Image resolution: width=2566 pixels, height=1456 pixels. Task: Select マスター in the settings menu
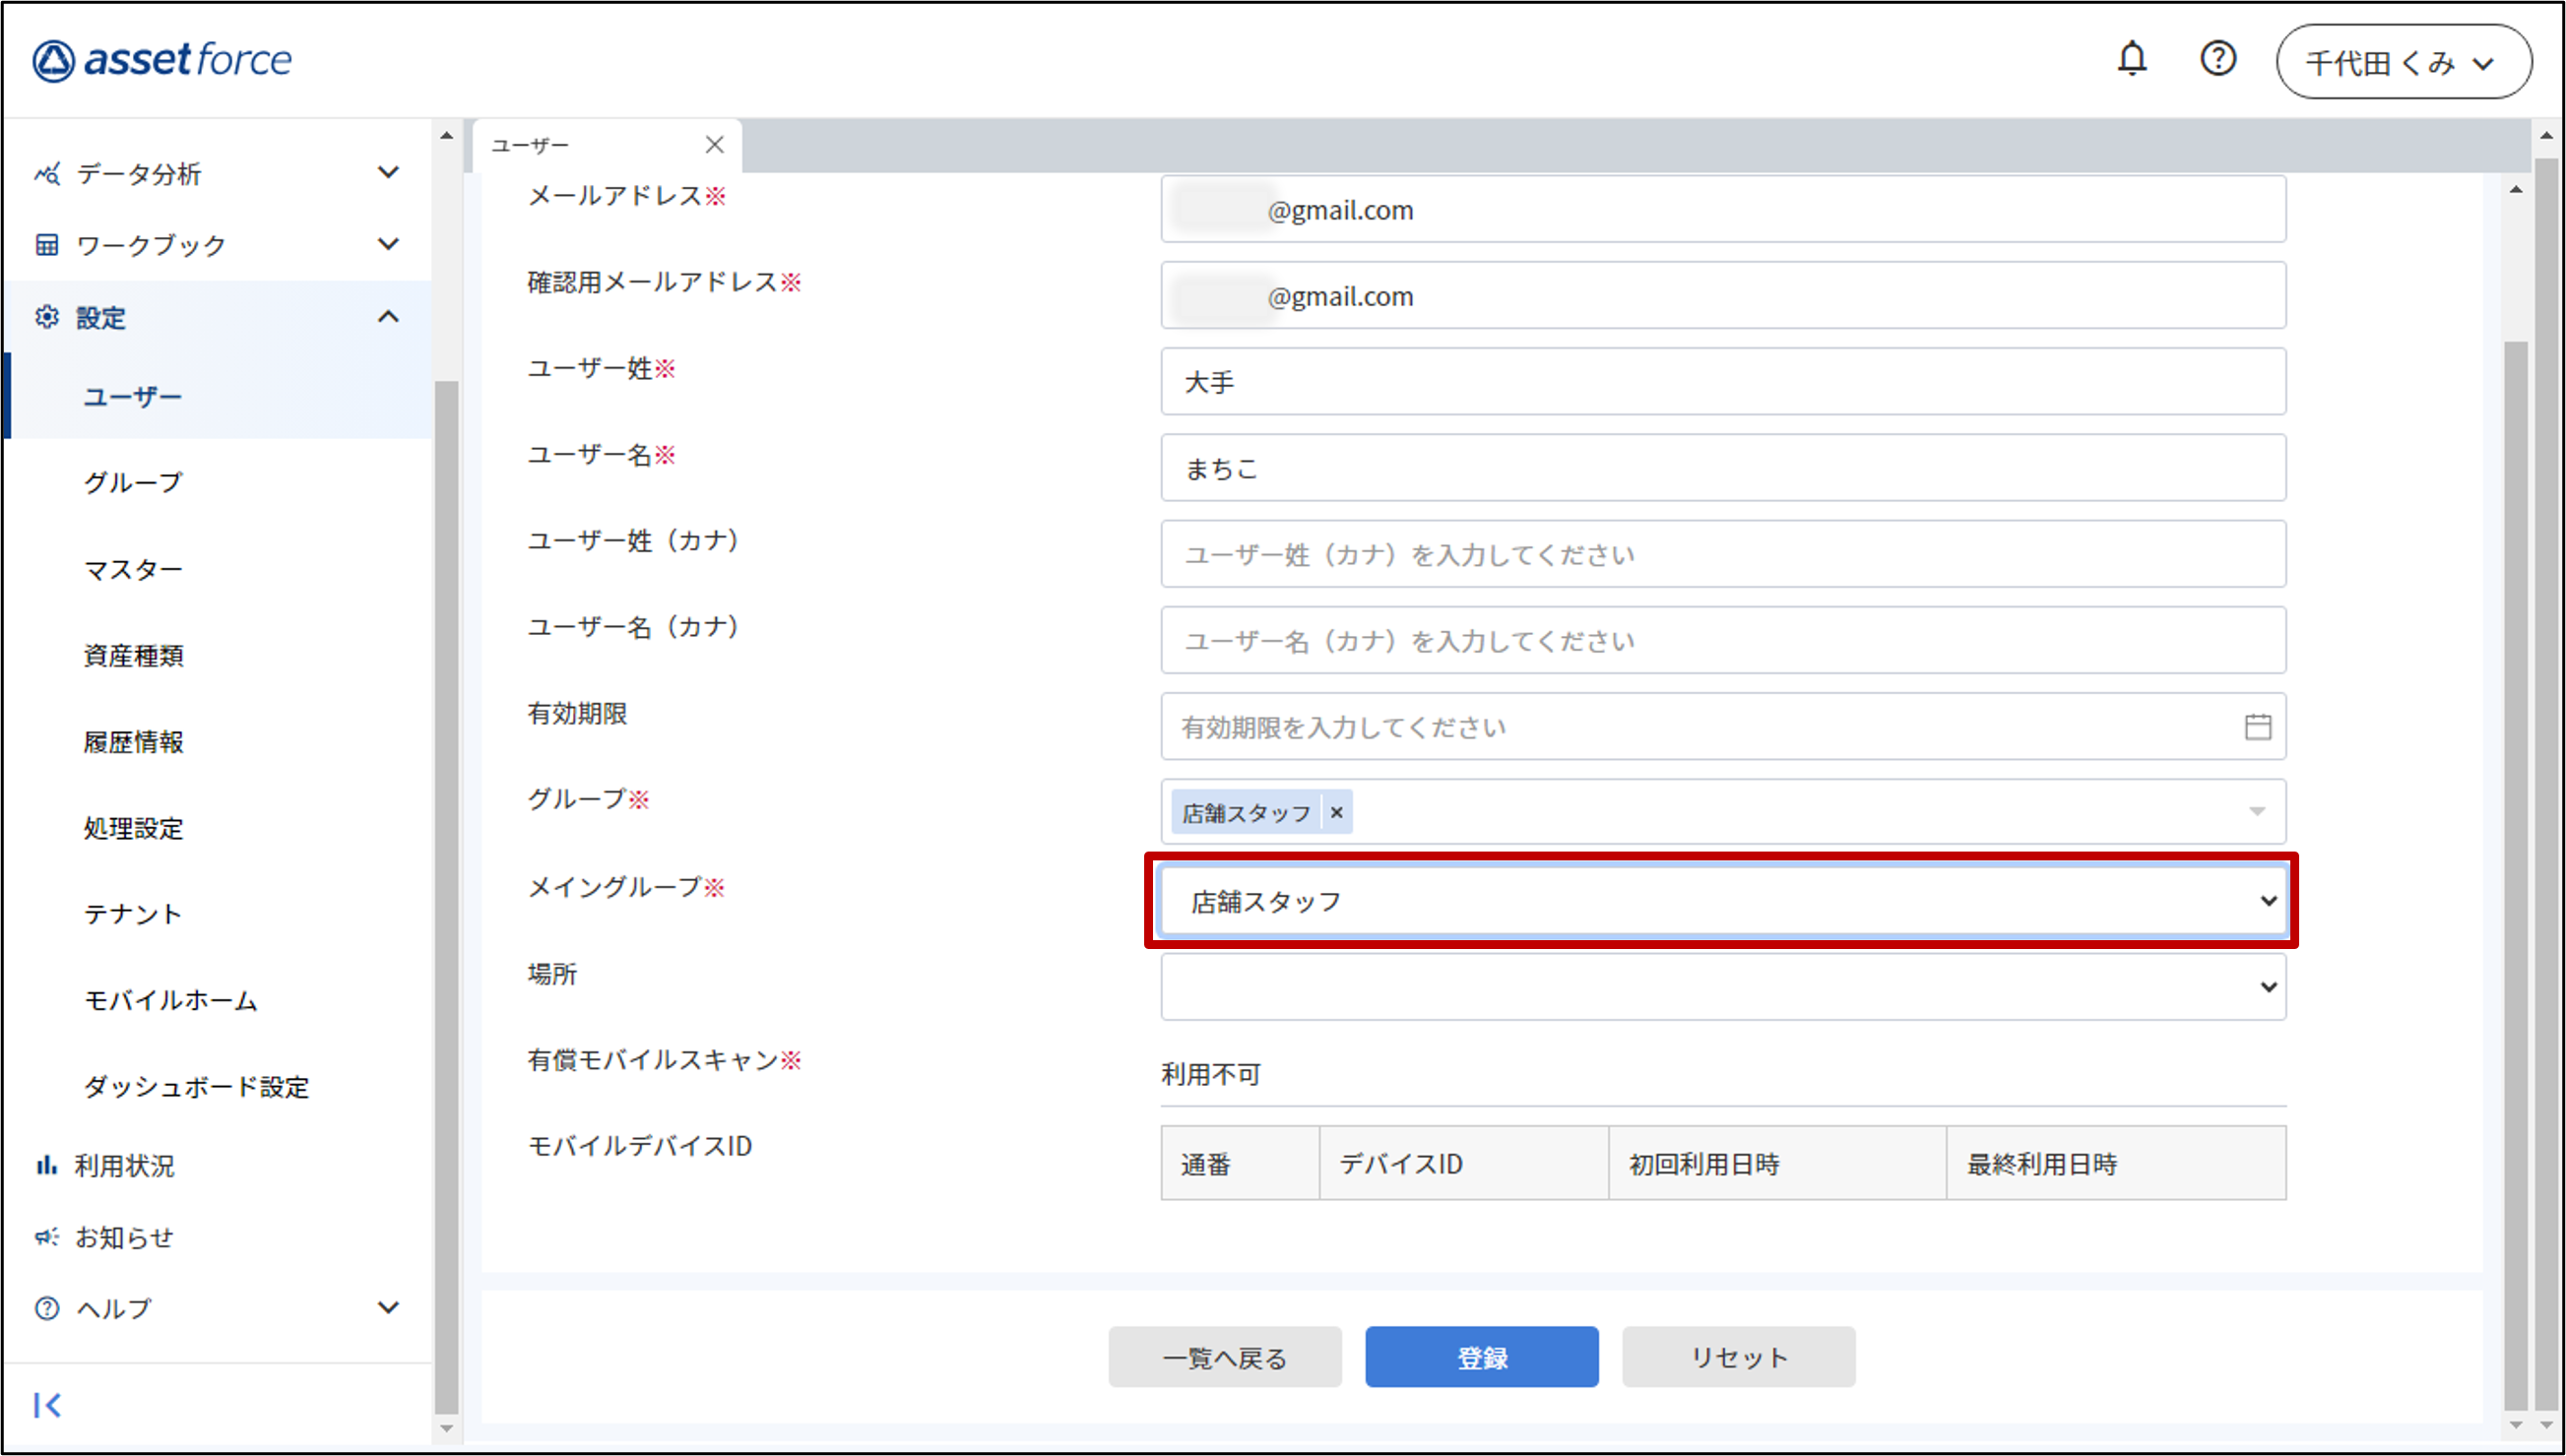point(133,569)
